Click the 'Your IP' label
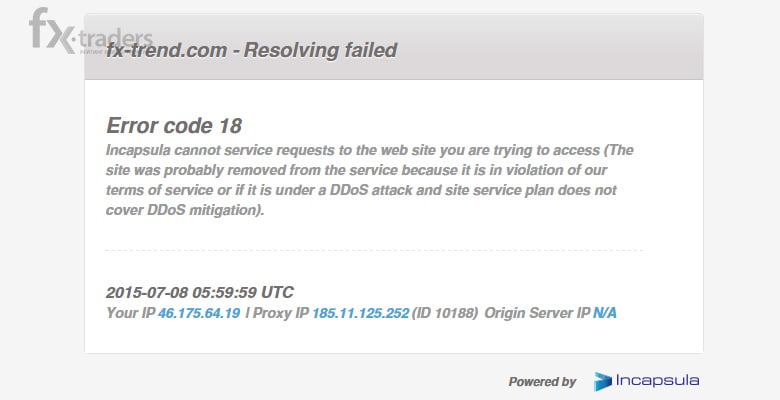This screenshot has width=780, height=400. click(x=131, y=313)
